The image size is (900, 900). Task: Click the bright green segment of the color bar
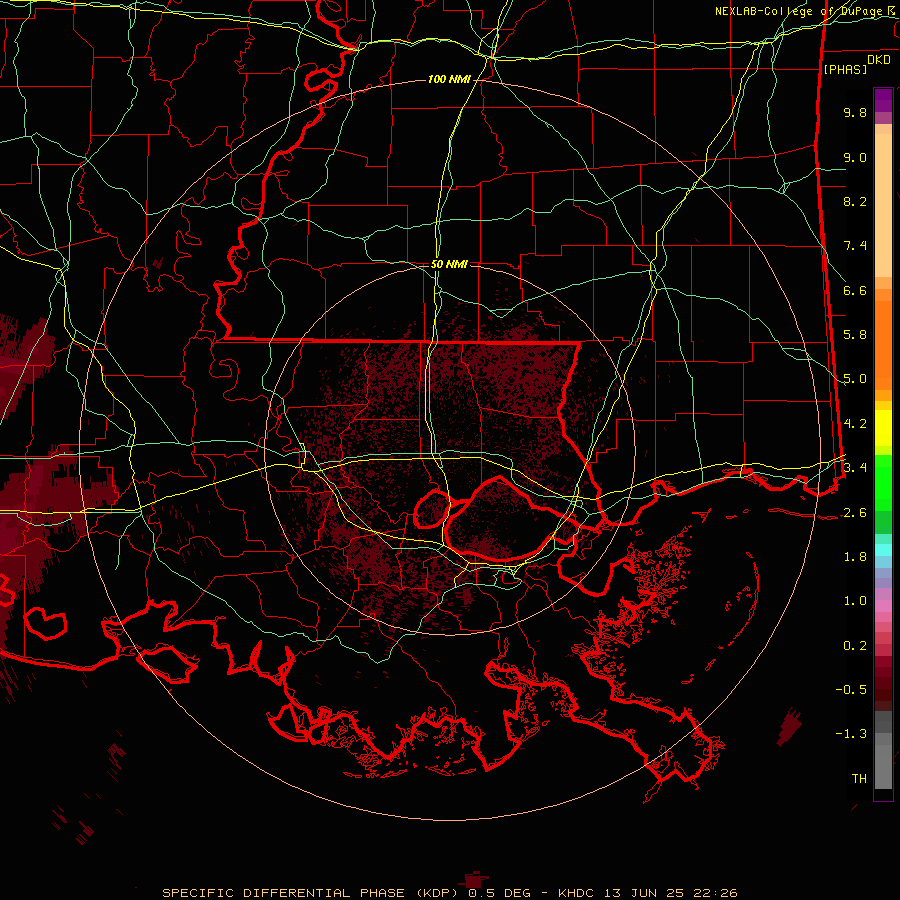883,482
